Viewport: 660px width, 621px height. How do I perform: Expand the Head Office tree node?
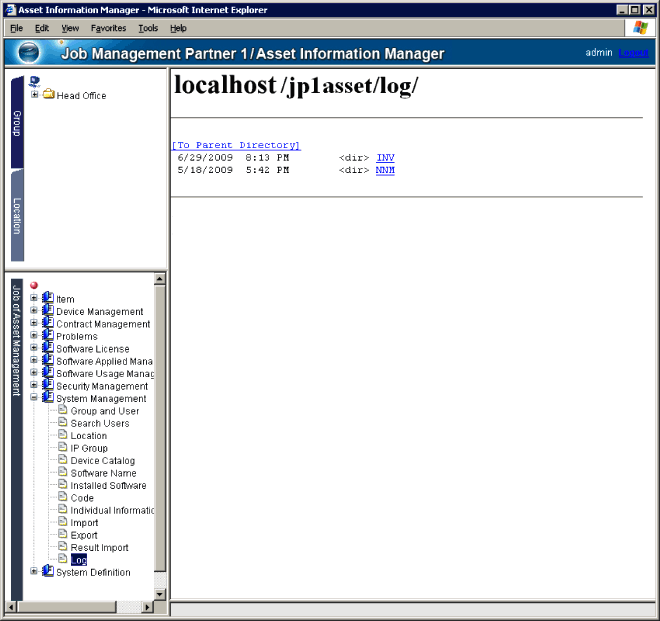point(35,95)
